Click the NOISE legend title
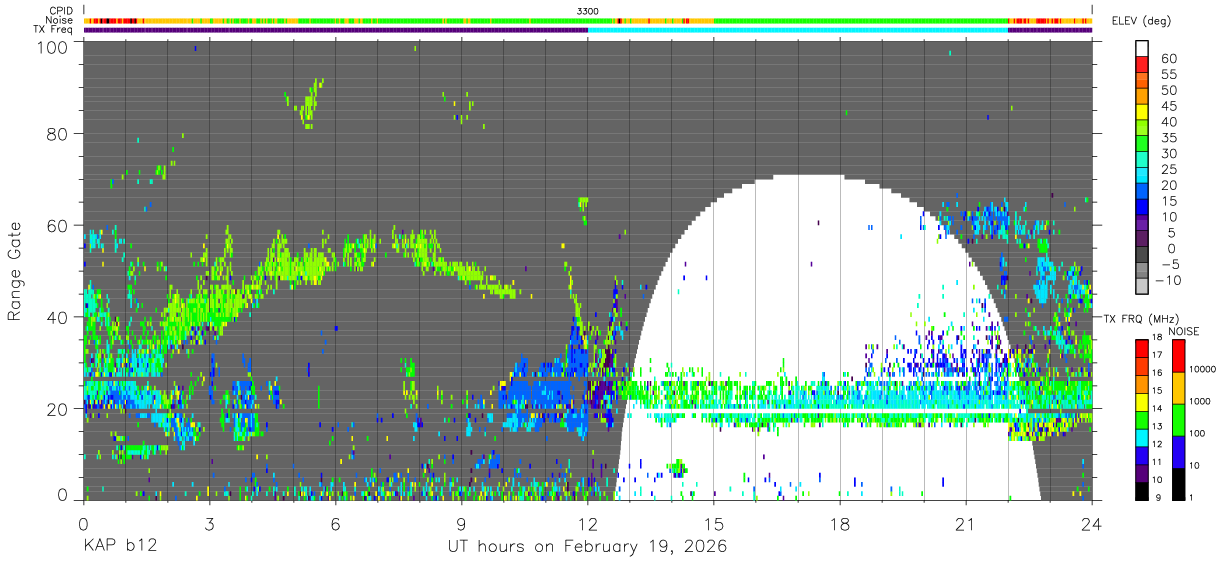Image resolution: width=1228 pixels, height=567 pixels. [x=1186, y=331]
